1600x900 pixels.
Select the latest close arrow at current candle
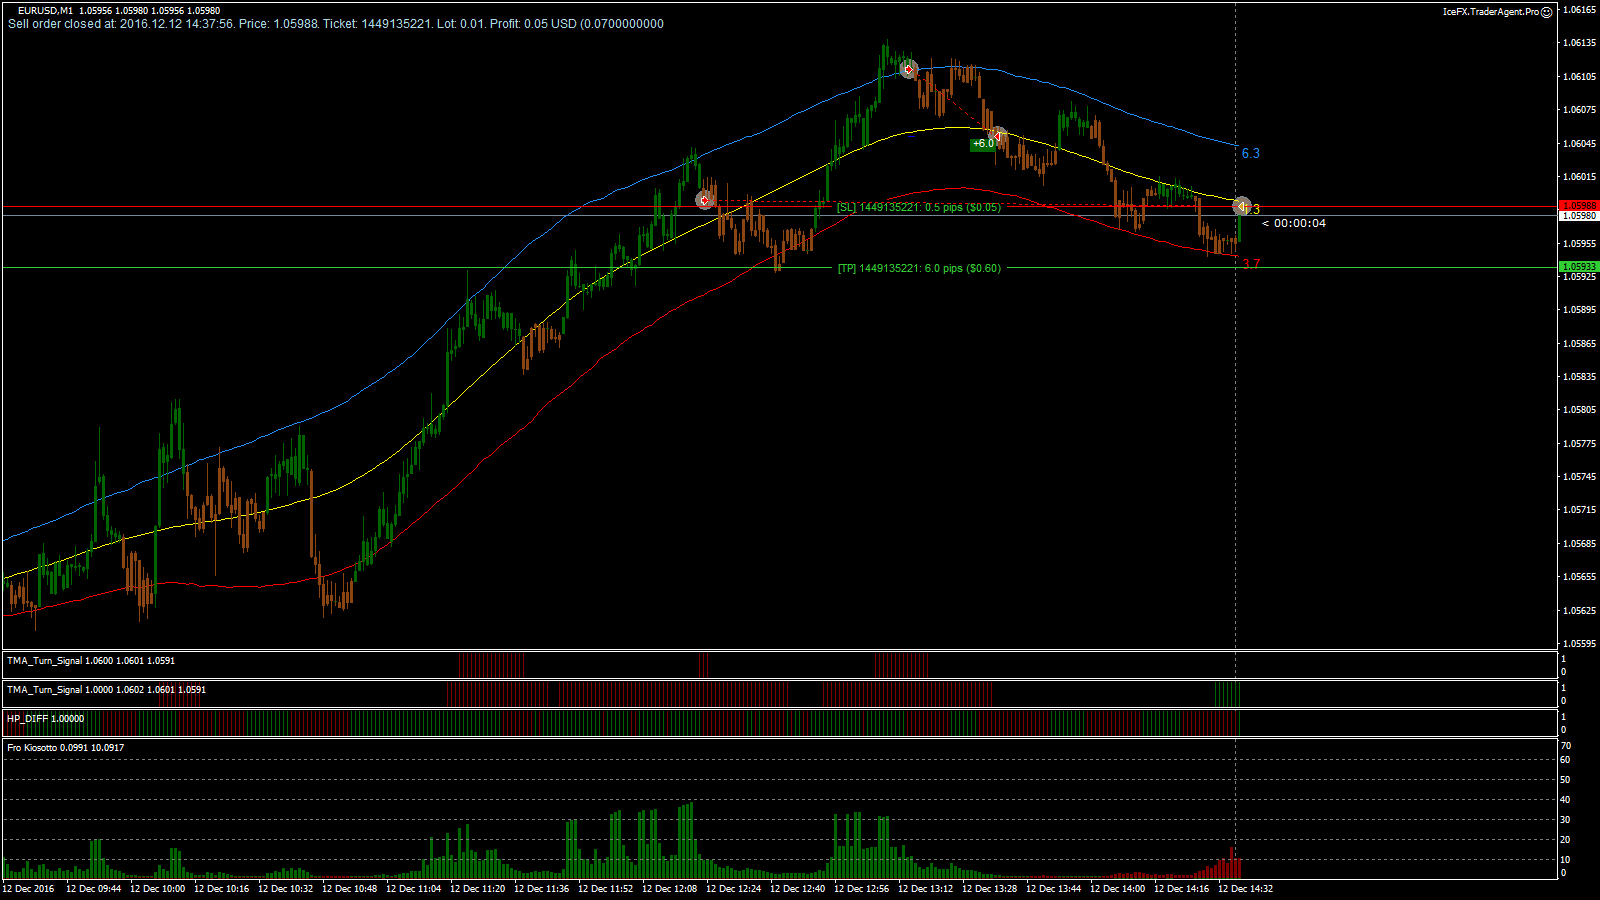(x=1242, y=206)
